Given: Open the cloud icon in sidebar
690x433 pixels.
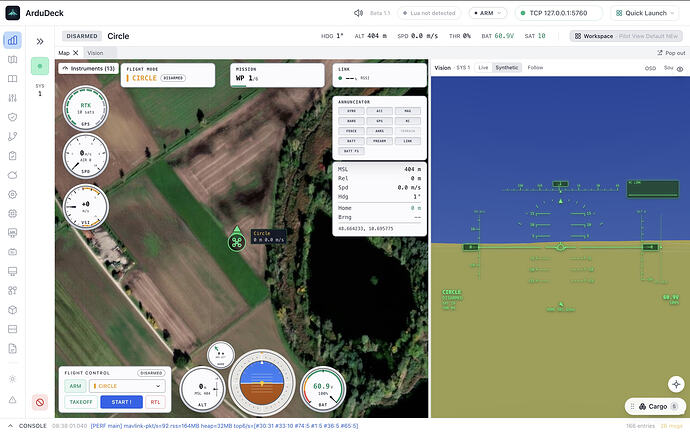Looking at the screenshot, I should pos(12,175).
